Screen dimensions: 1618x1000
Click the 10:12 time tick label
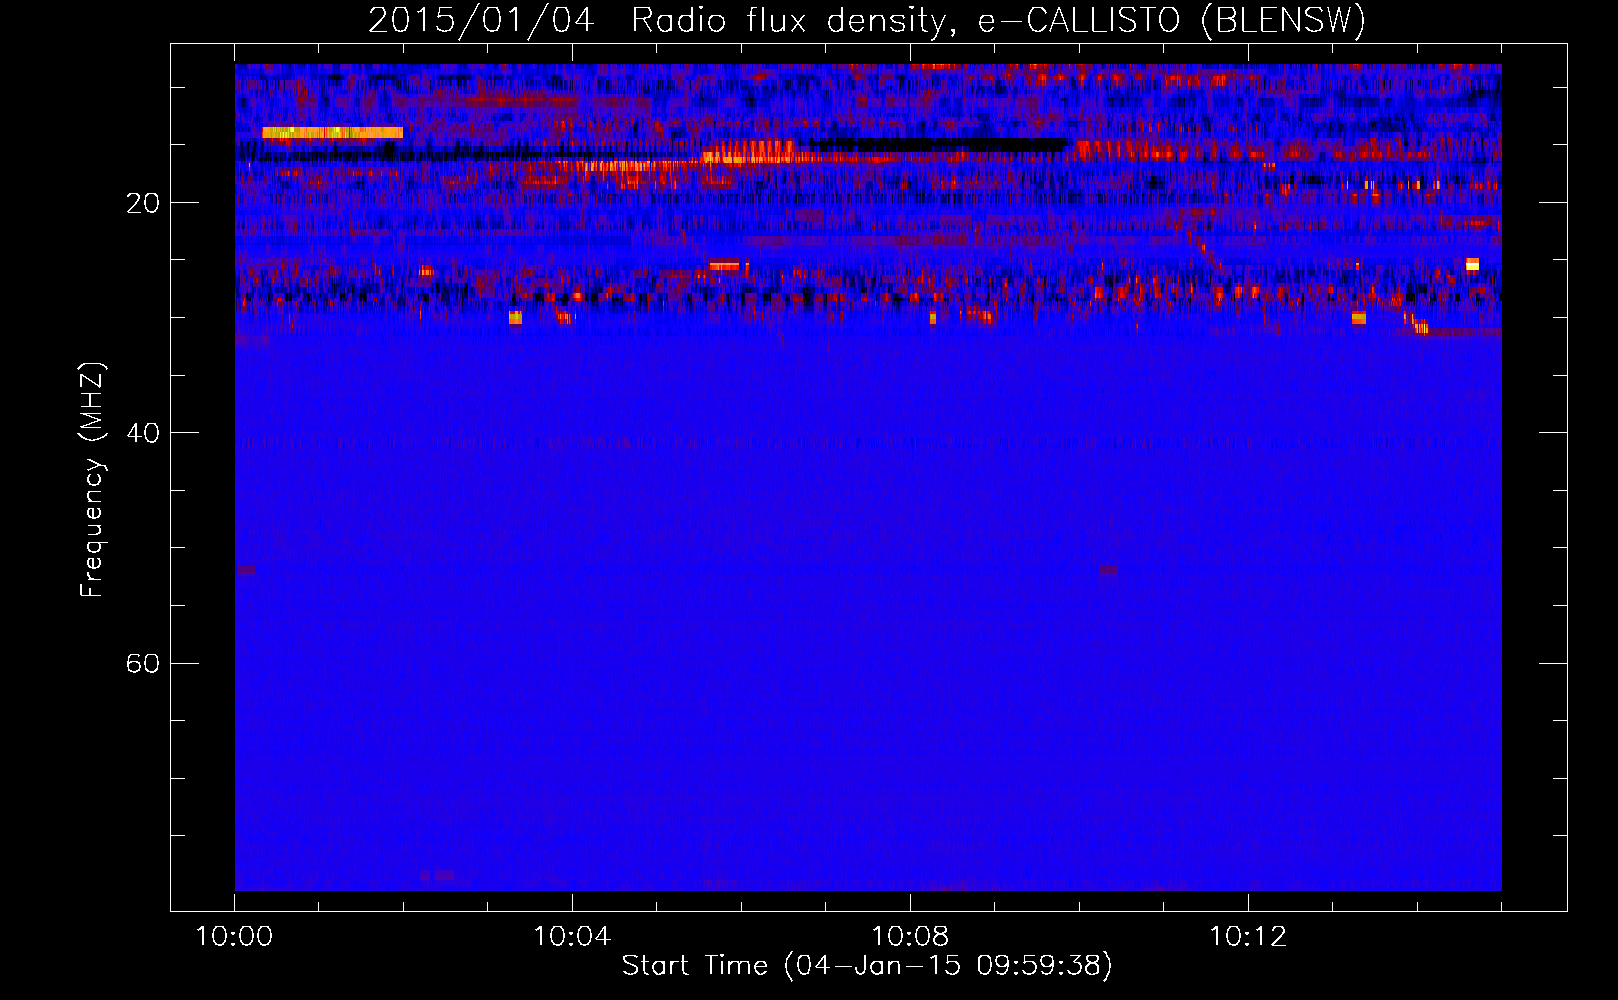tap(1248, 937)
